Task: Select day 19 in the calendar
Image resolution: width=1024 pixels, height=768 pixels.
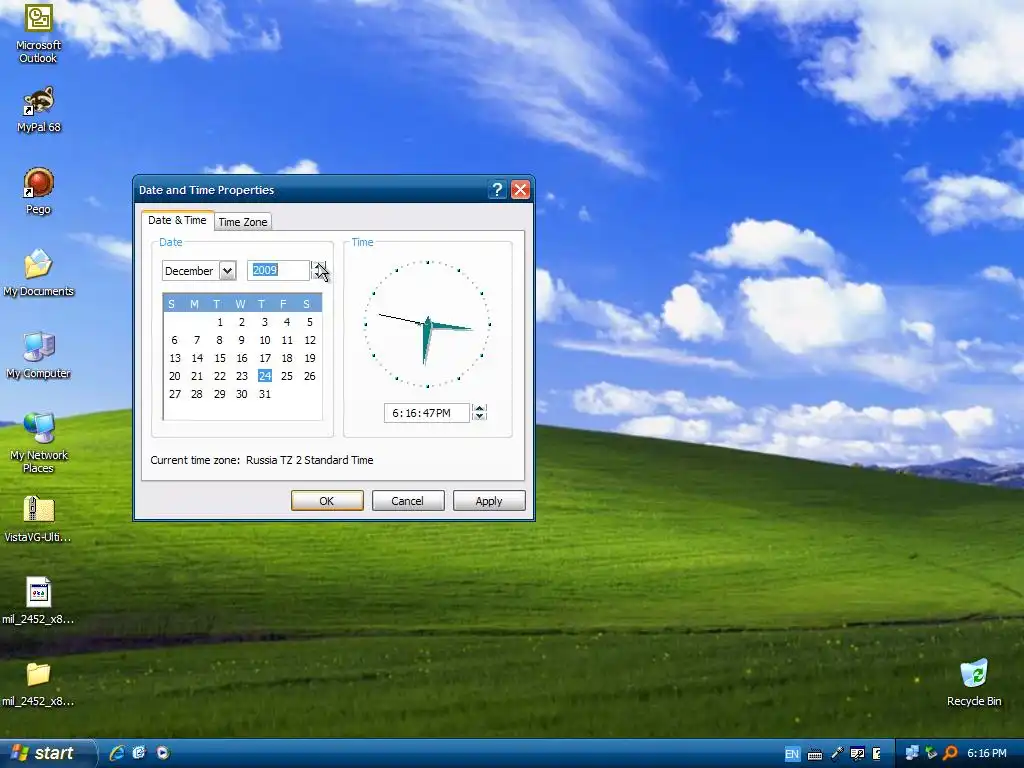Action: (310, 358)
